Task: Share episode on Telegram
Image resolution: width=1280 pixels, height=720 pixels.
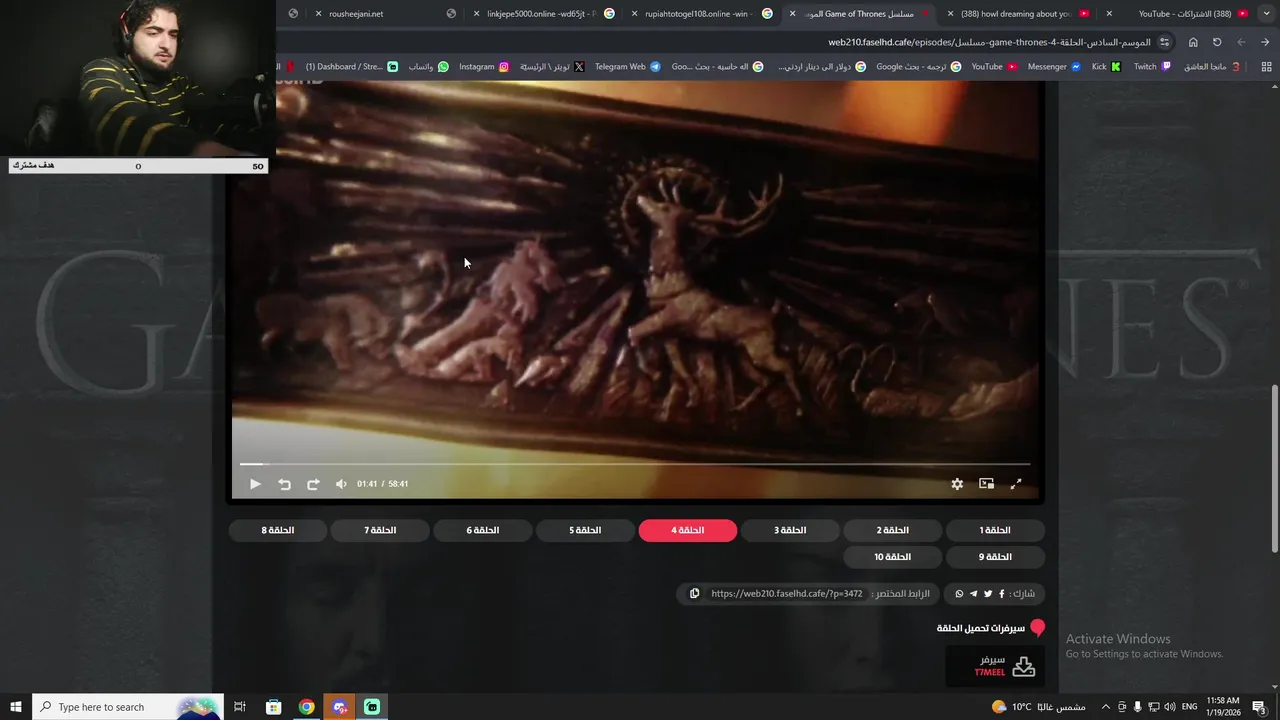Action: (974, 594)
